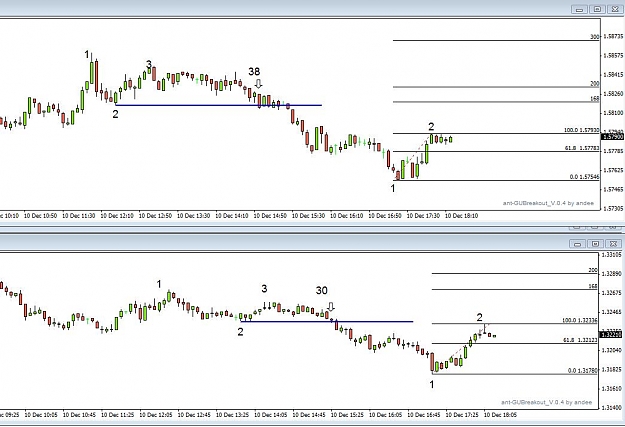Select the down arrow under the 38 label
Viewport: 625px width, 427px height.
[x=258, y=84]
